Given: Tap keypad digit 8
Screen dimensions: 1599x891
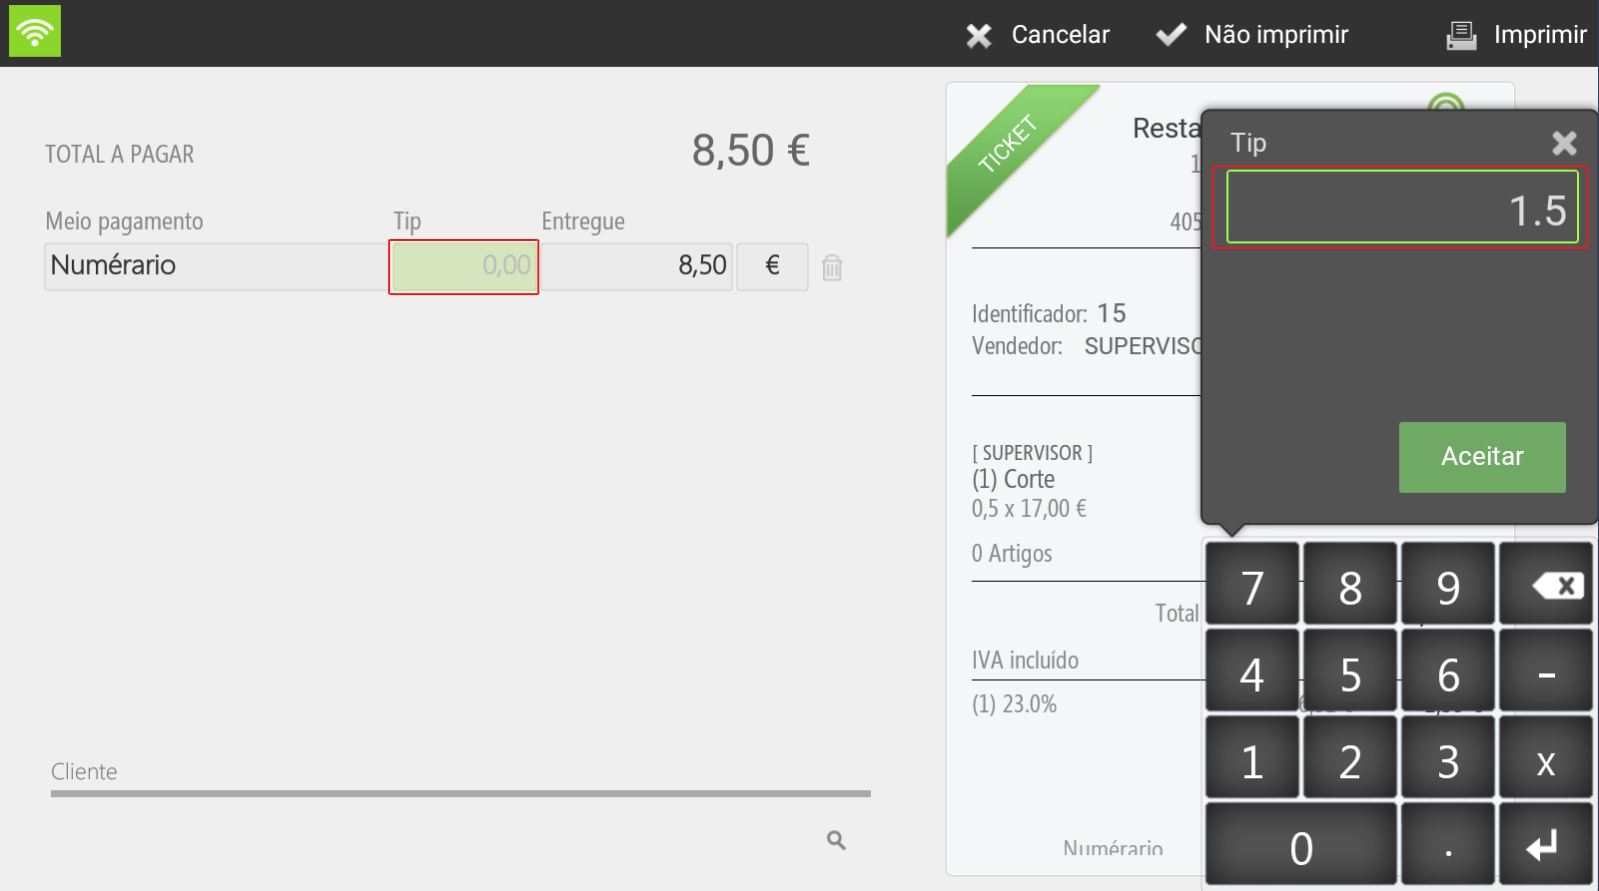Looking at the screenshot, I should tap(1350, 585).
